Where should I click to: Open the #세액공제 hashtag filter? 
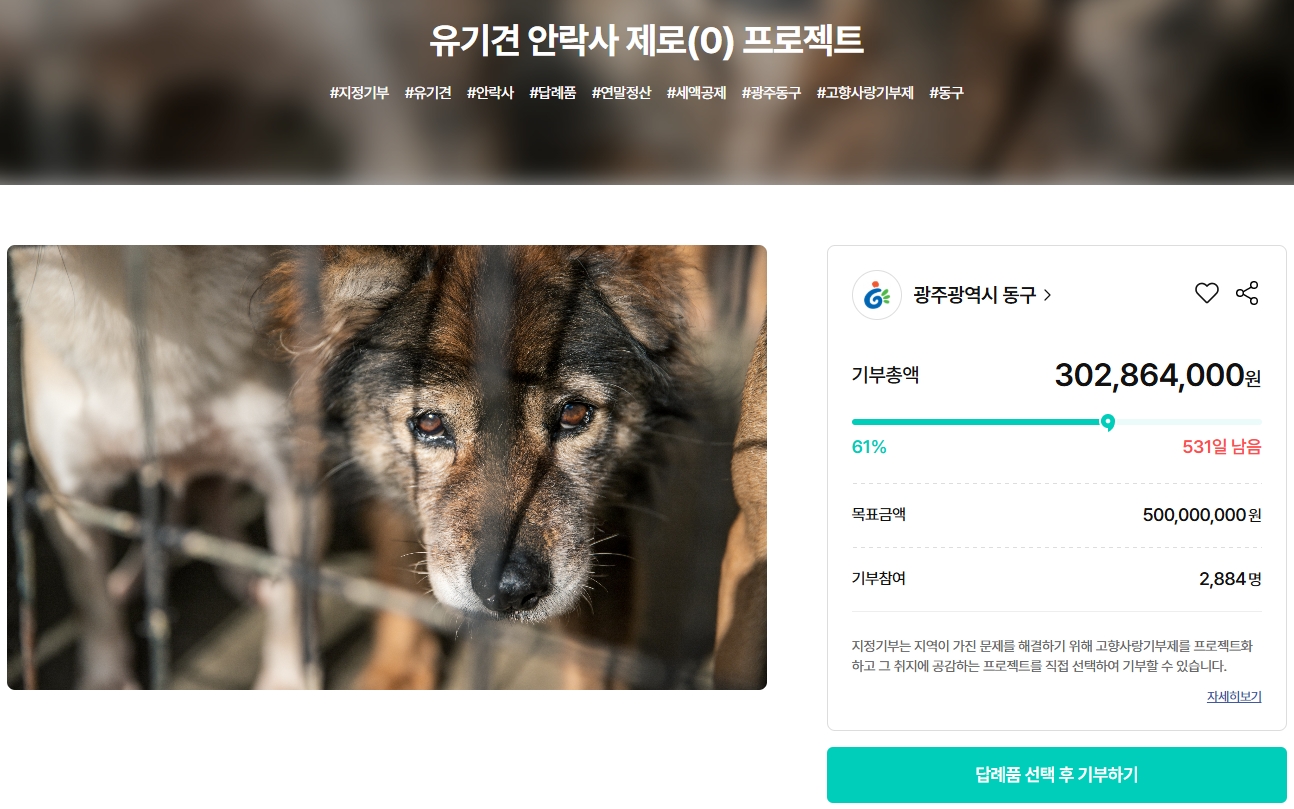coord(696,92)
